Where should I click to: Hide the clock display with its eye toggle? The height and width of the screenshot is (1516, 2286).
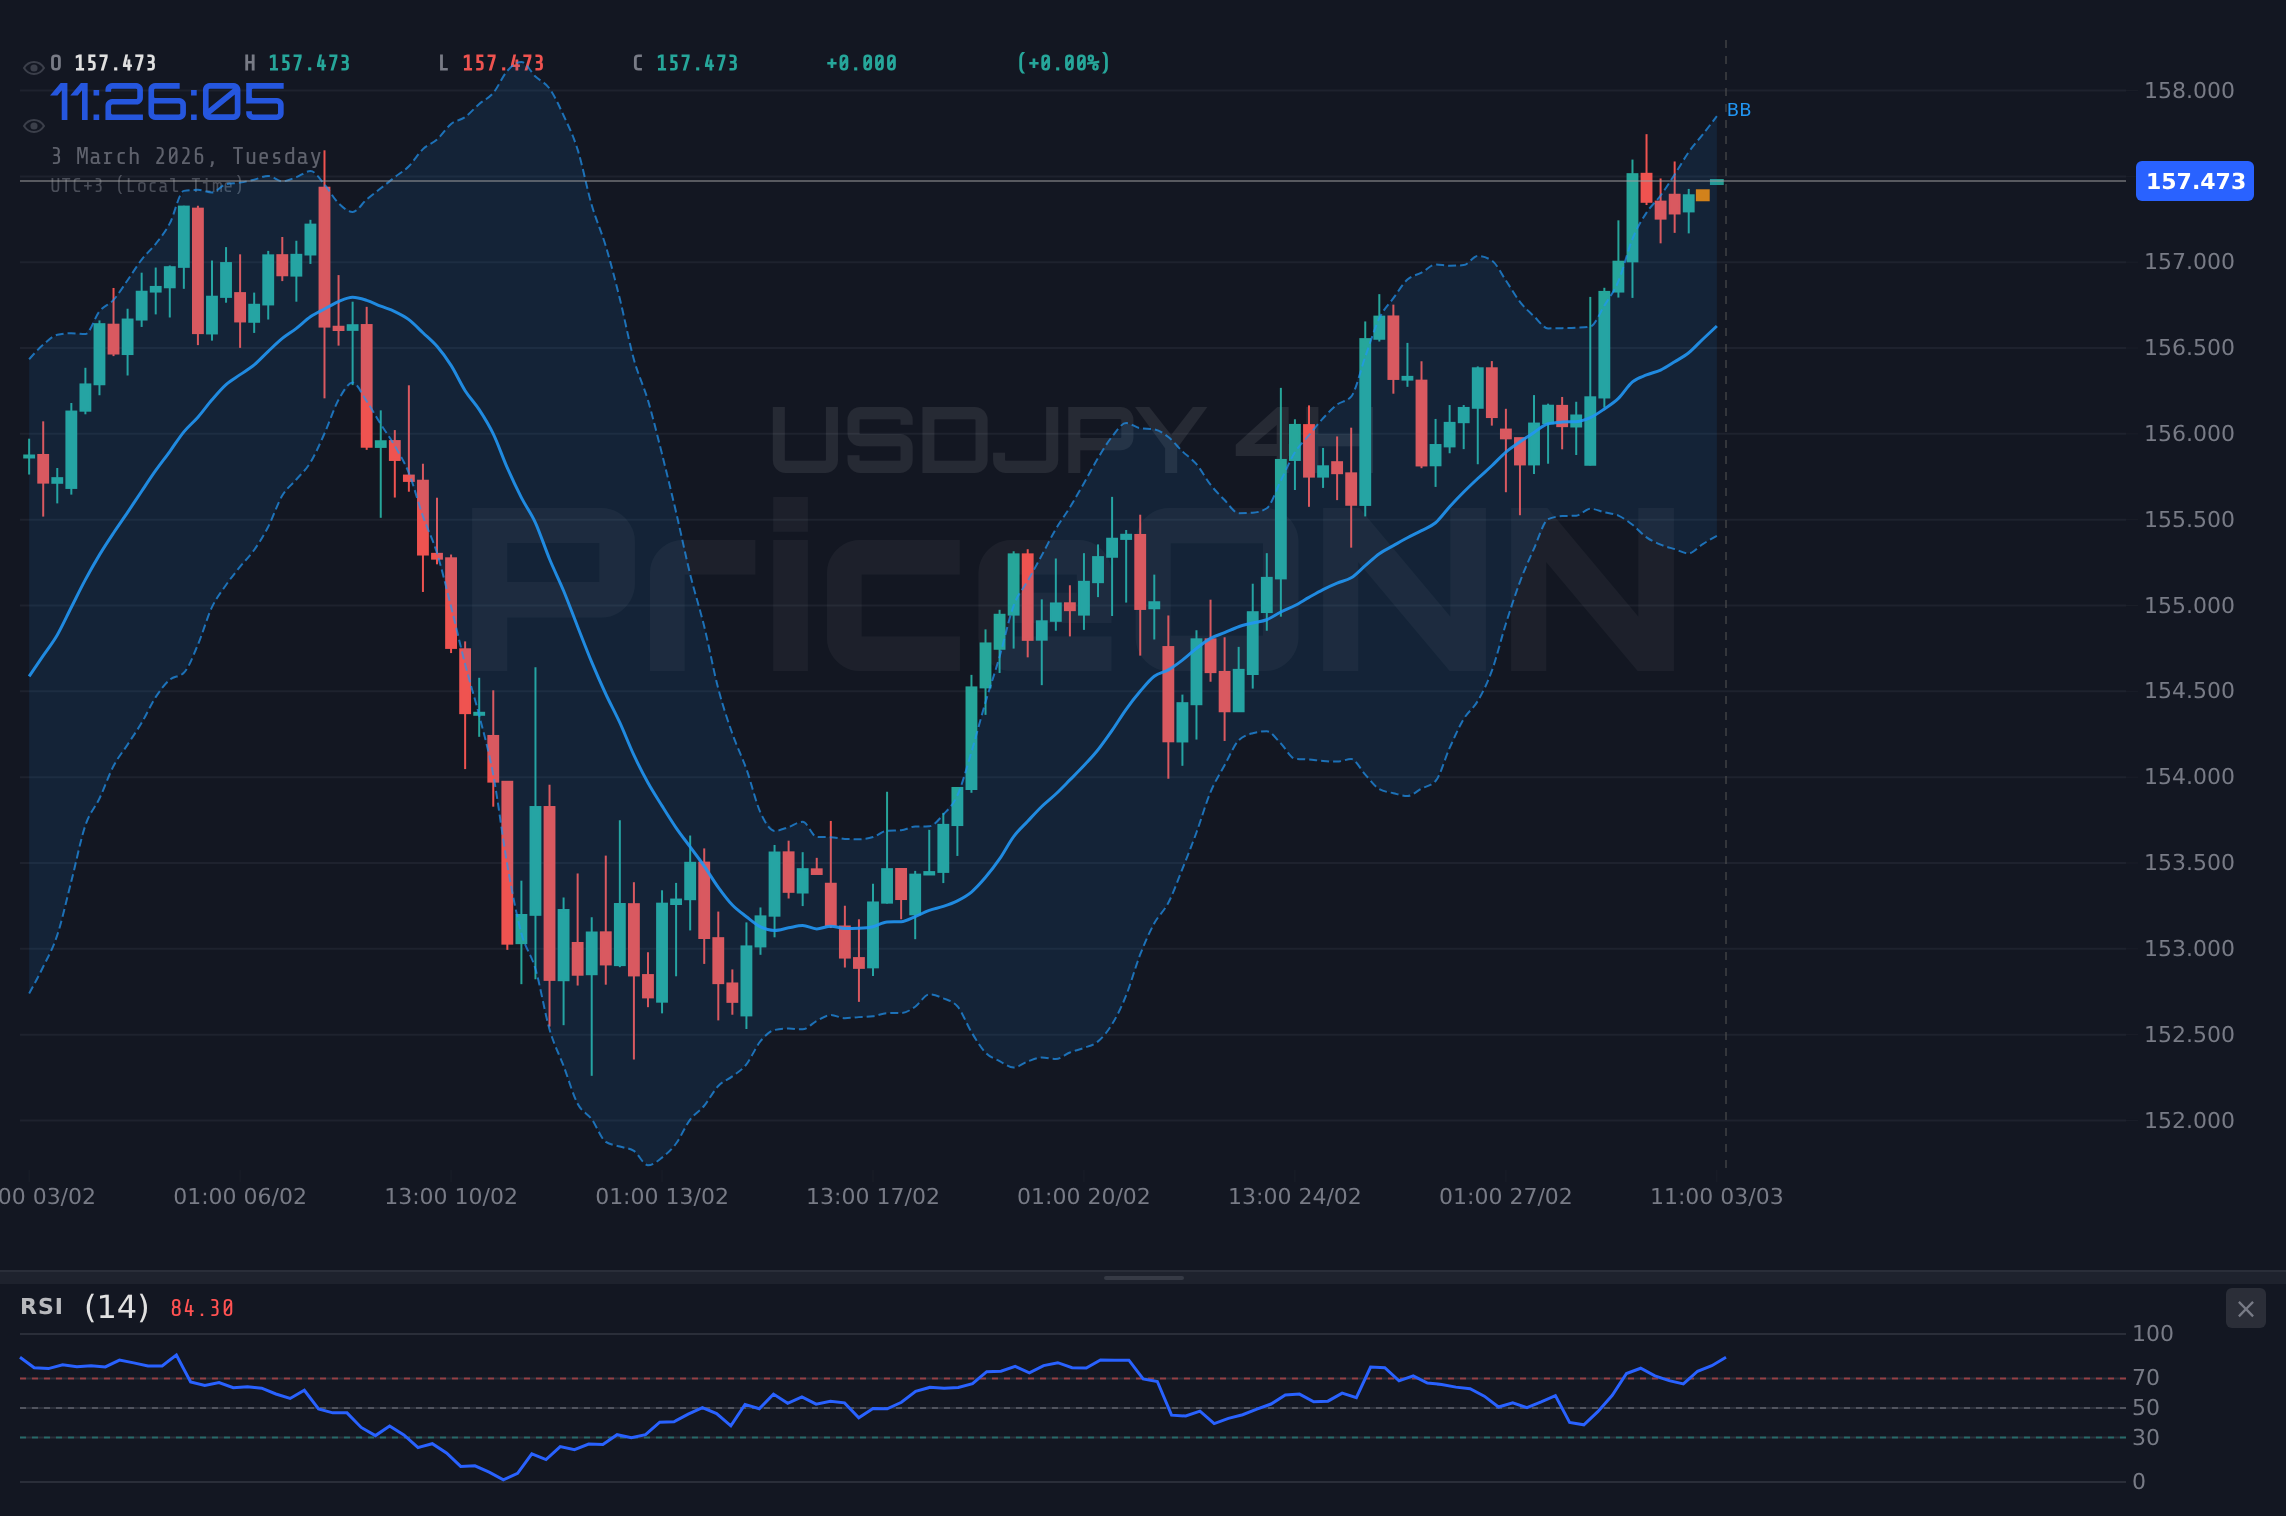[33, 124]
